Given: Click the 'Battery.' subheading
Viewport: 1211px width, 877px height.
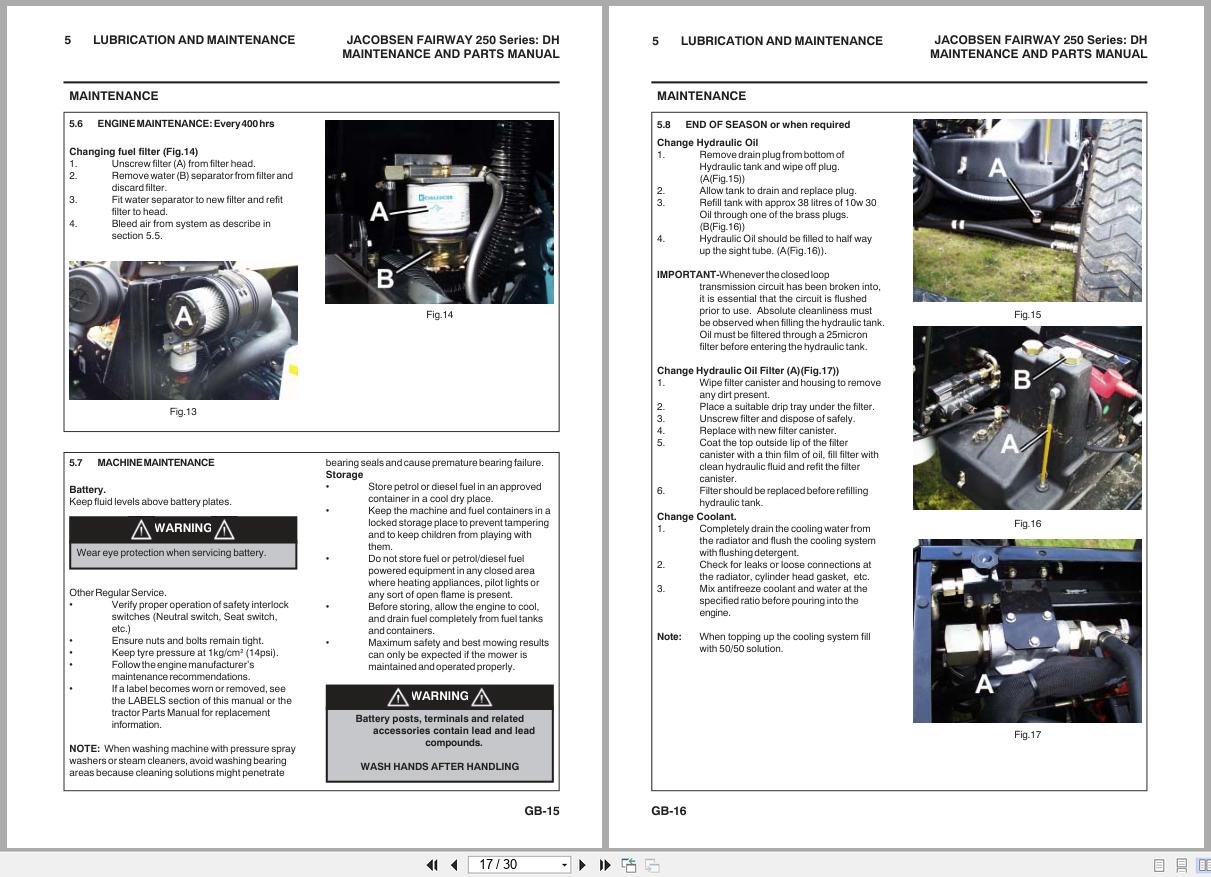Looking at the screenshot, I should click(87, 490).
